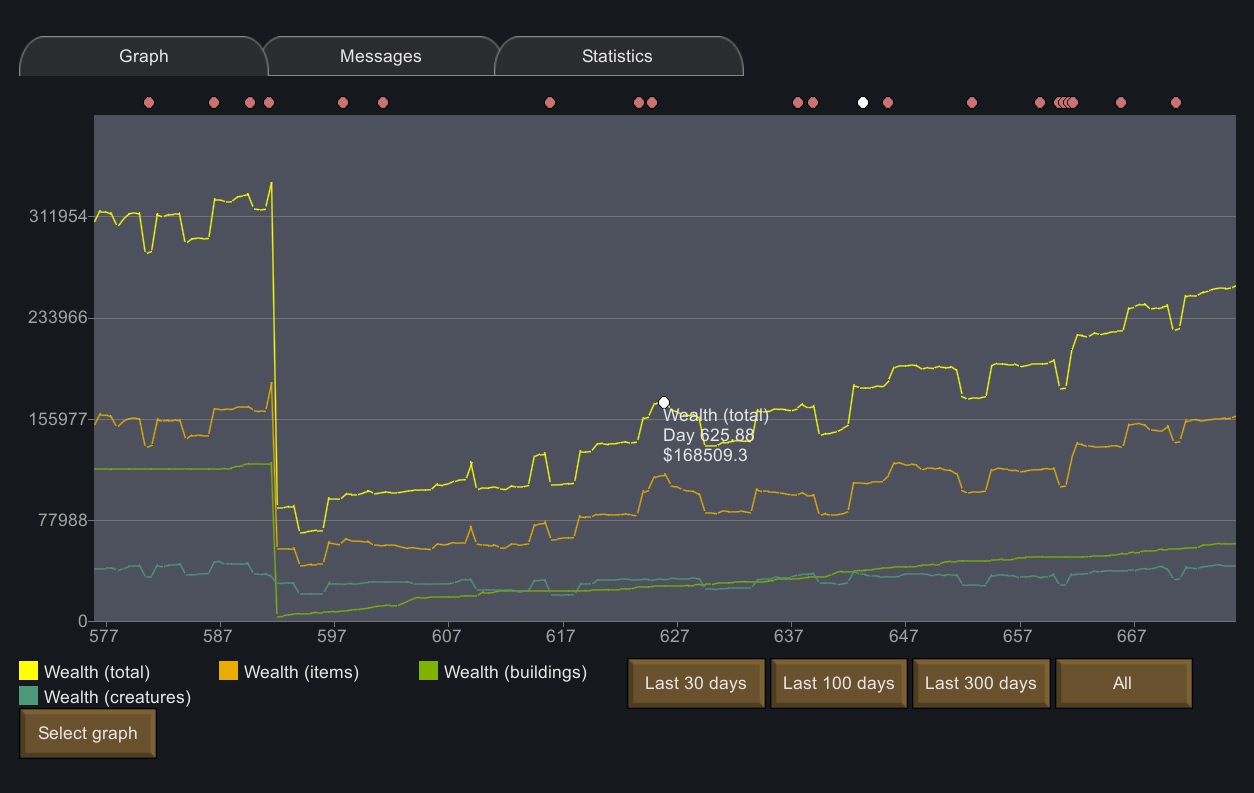Click the event marker near day 581

(x=149, y=102)
